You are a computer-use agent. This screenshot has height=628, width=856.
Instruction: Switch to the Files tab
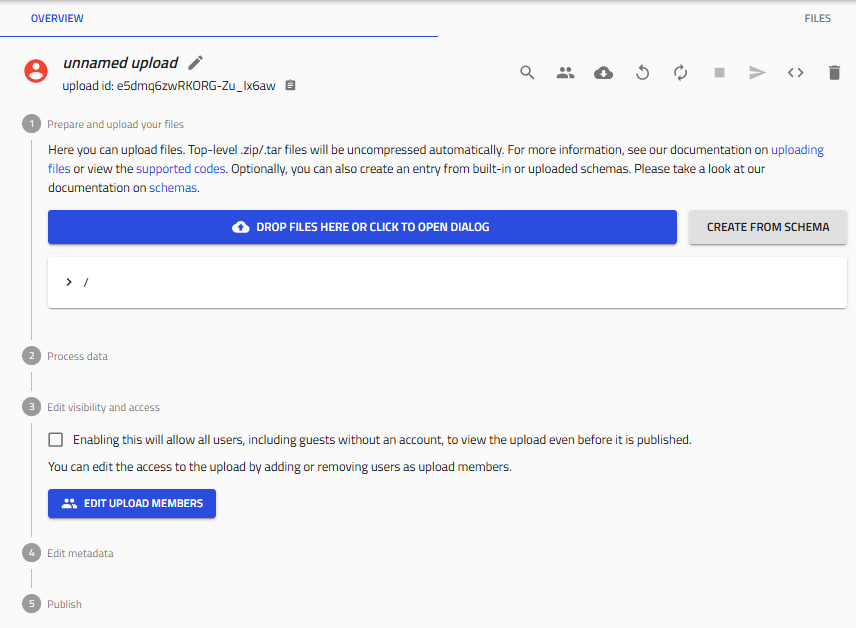817,19
